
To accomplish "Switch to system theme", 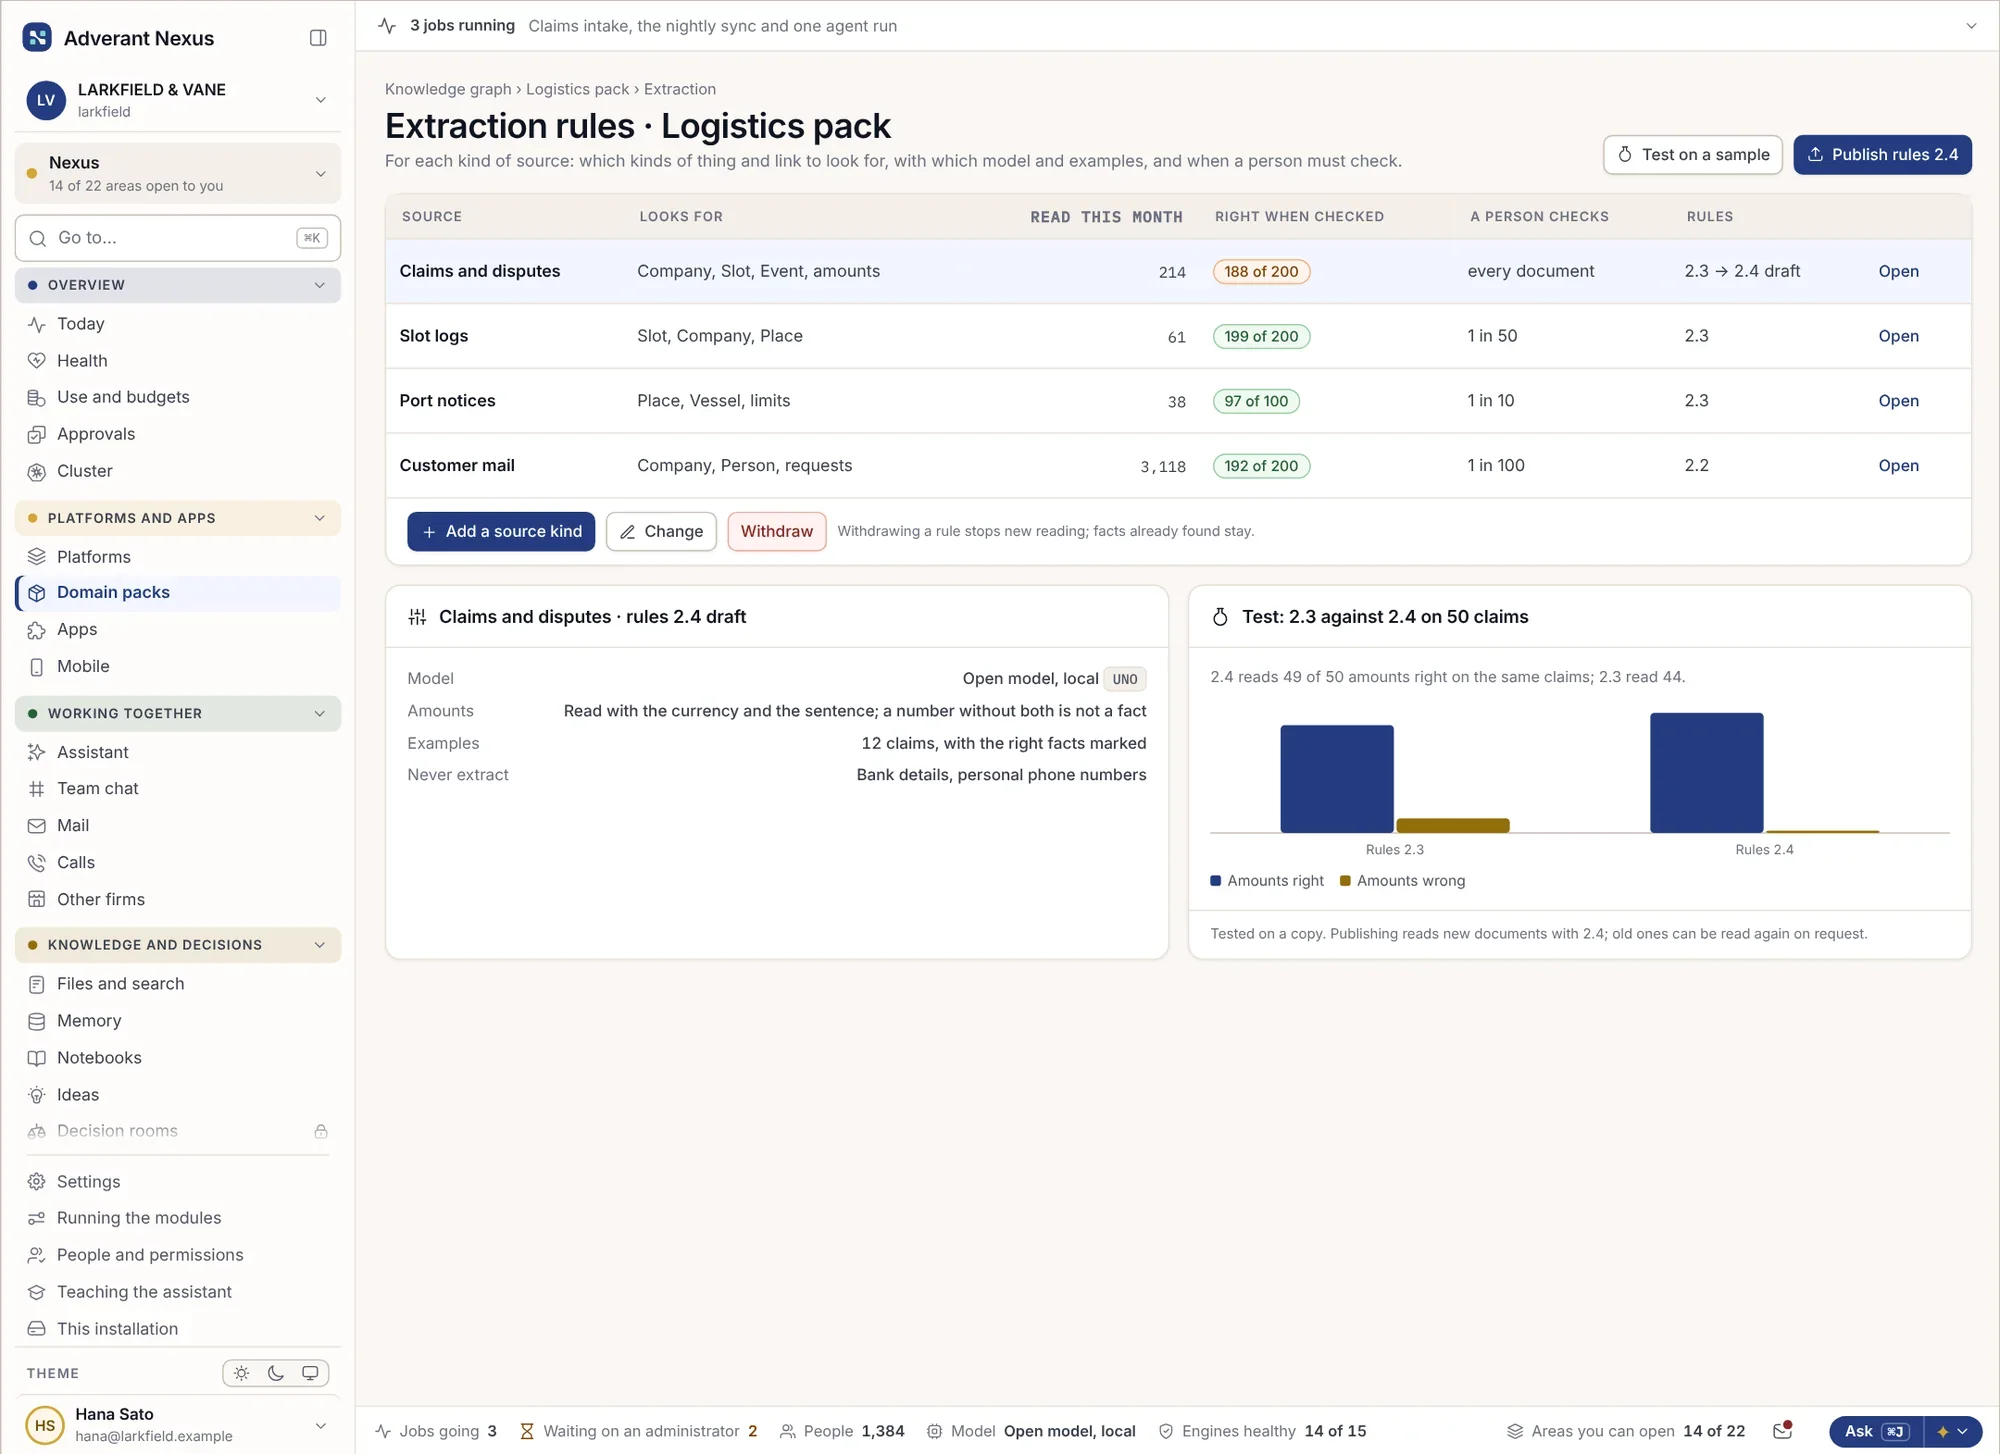I will [310, 1373].
